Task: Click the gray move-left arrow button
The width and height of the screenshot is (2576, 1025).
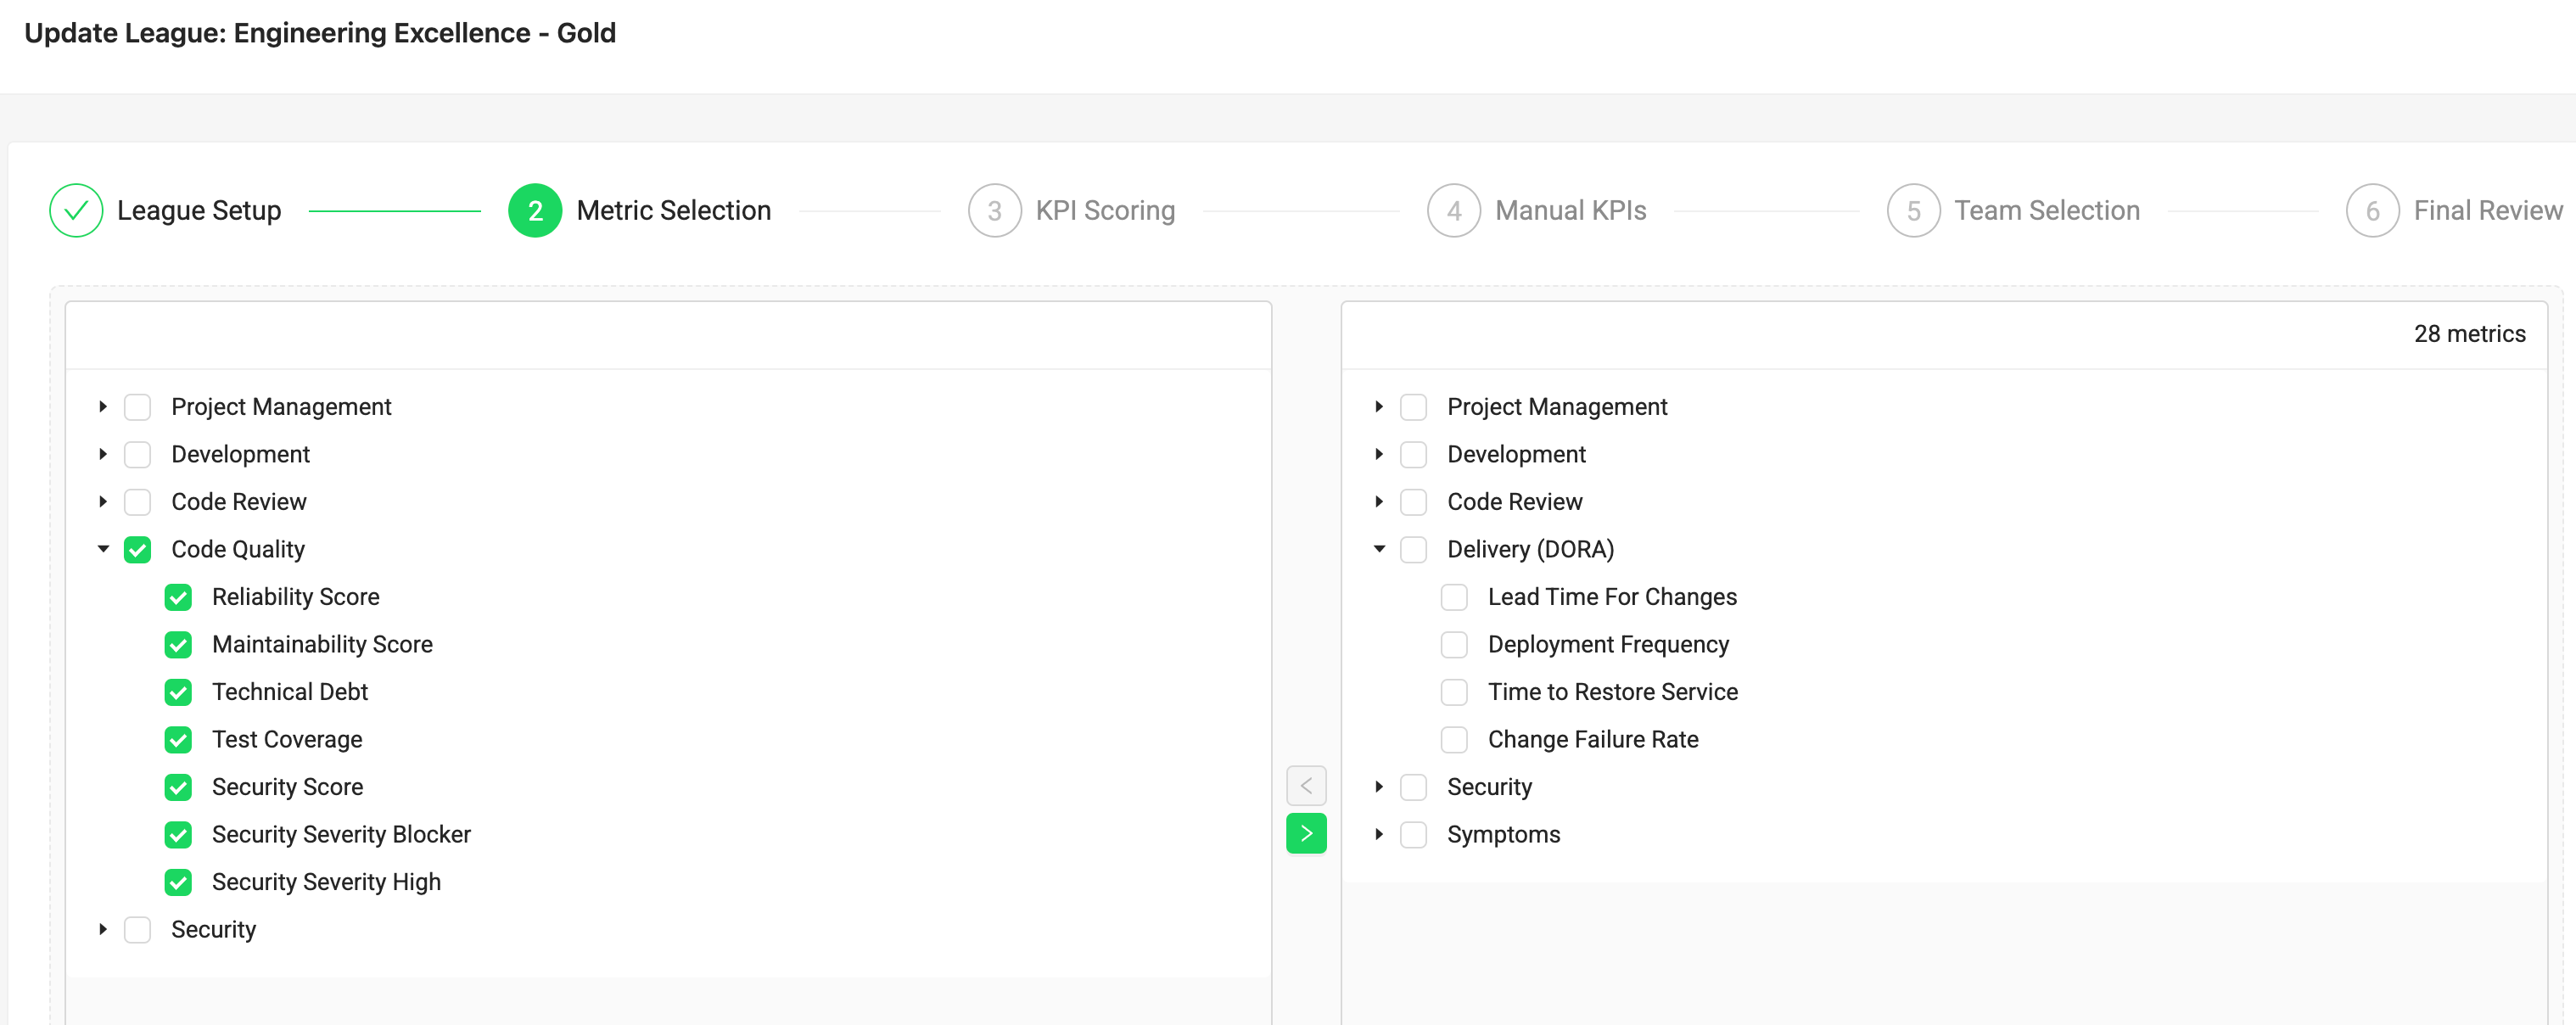Action: click(1305, 786)
